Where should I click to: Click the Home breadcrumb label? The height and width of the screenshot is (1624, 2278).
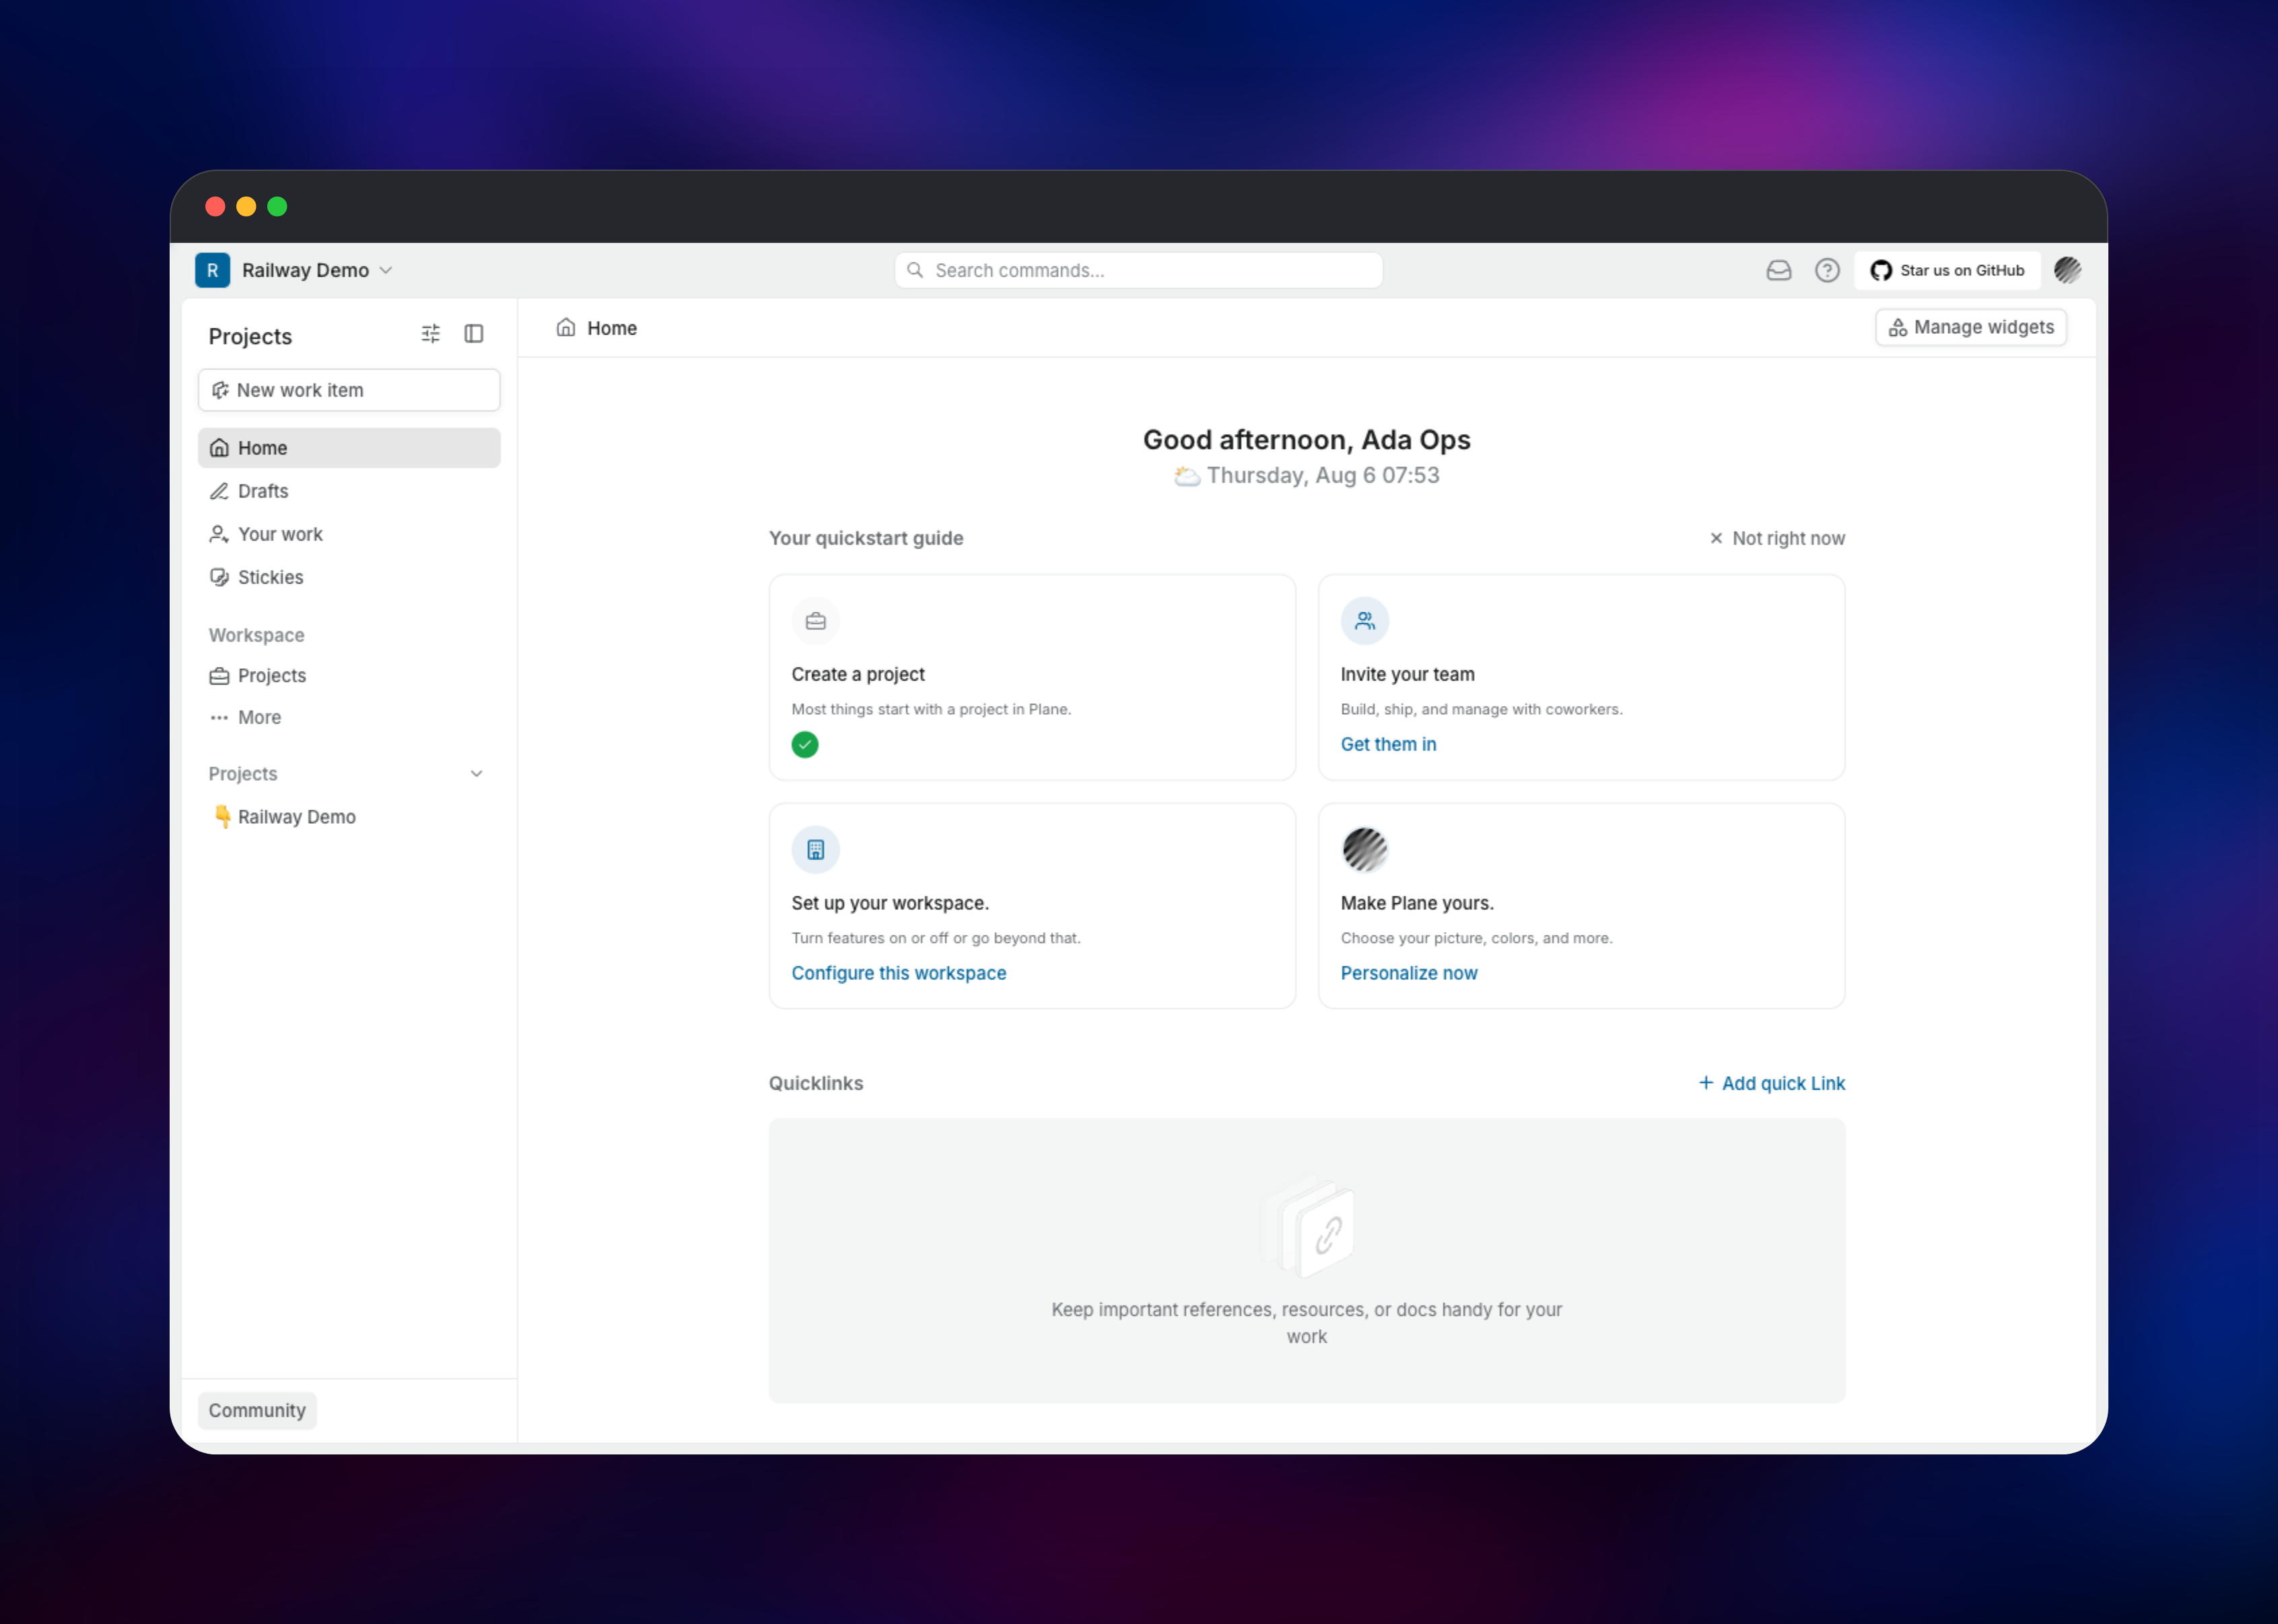pyautogui.click(x=612, y=328)
